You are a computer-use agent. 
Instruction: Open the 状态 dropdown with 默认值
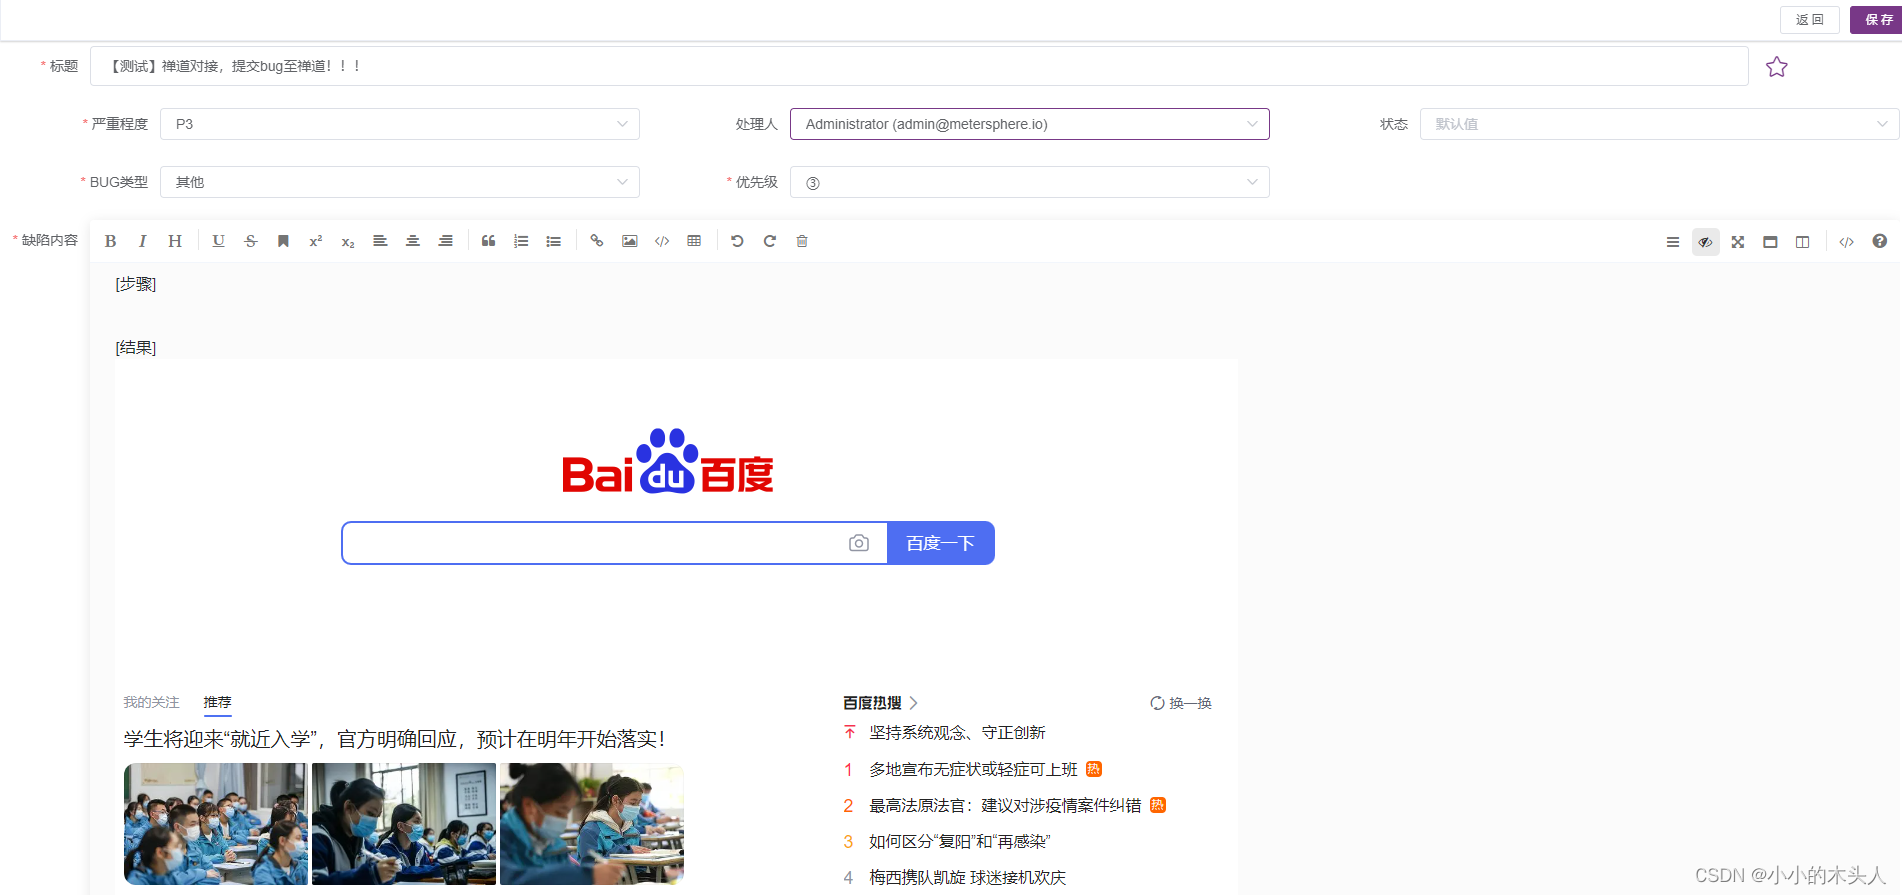tap(1659, 124)
